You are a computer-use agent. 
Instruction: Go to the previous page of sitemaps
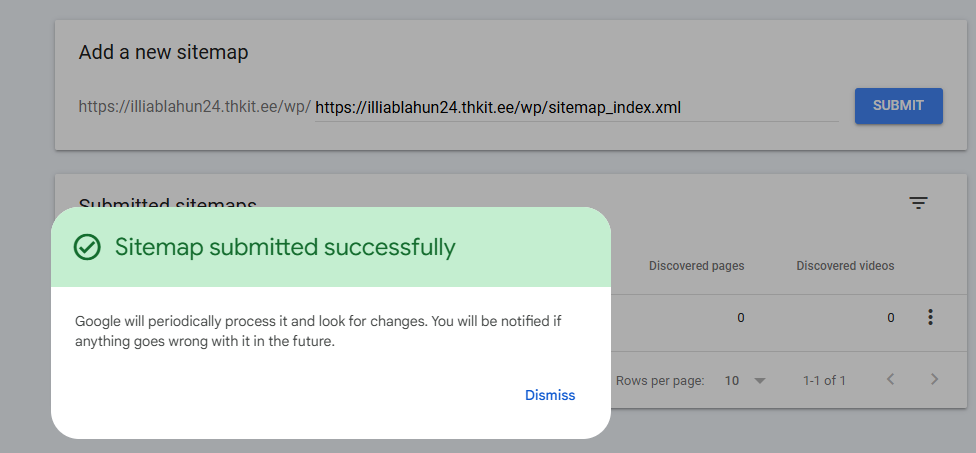pyautogui.click(x=890, y=380)
